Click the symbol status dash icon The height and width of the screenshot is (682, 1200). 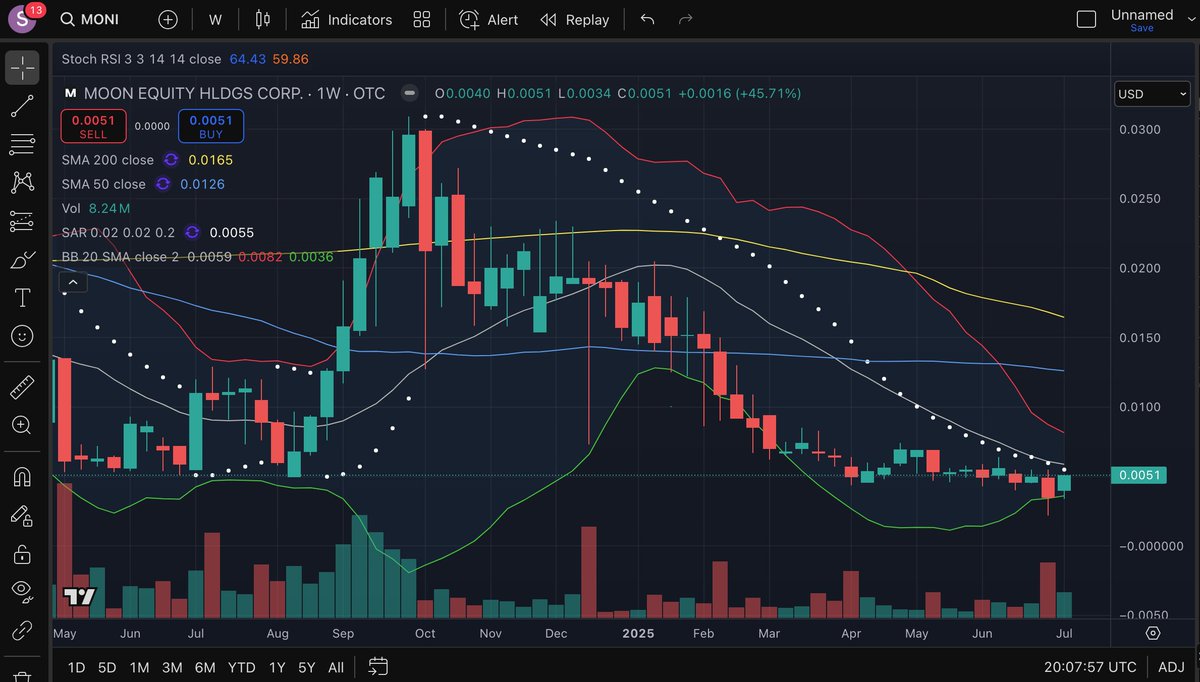tap(409, 93)
